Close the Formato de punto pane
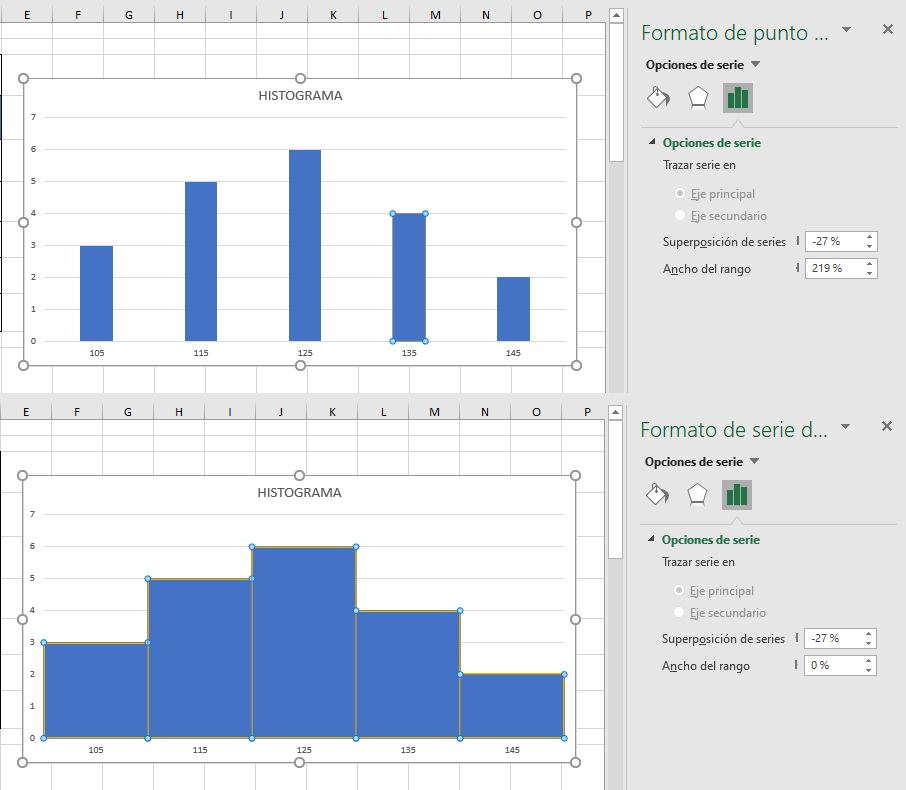This screenshot has height=790, width=906. click(x=888, y=29)
